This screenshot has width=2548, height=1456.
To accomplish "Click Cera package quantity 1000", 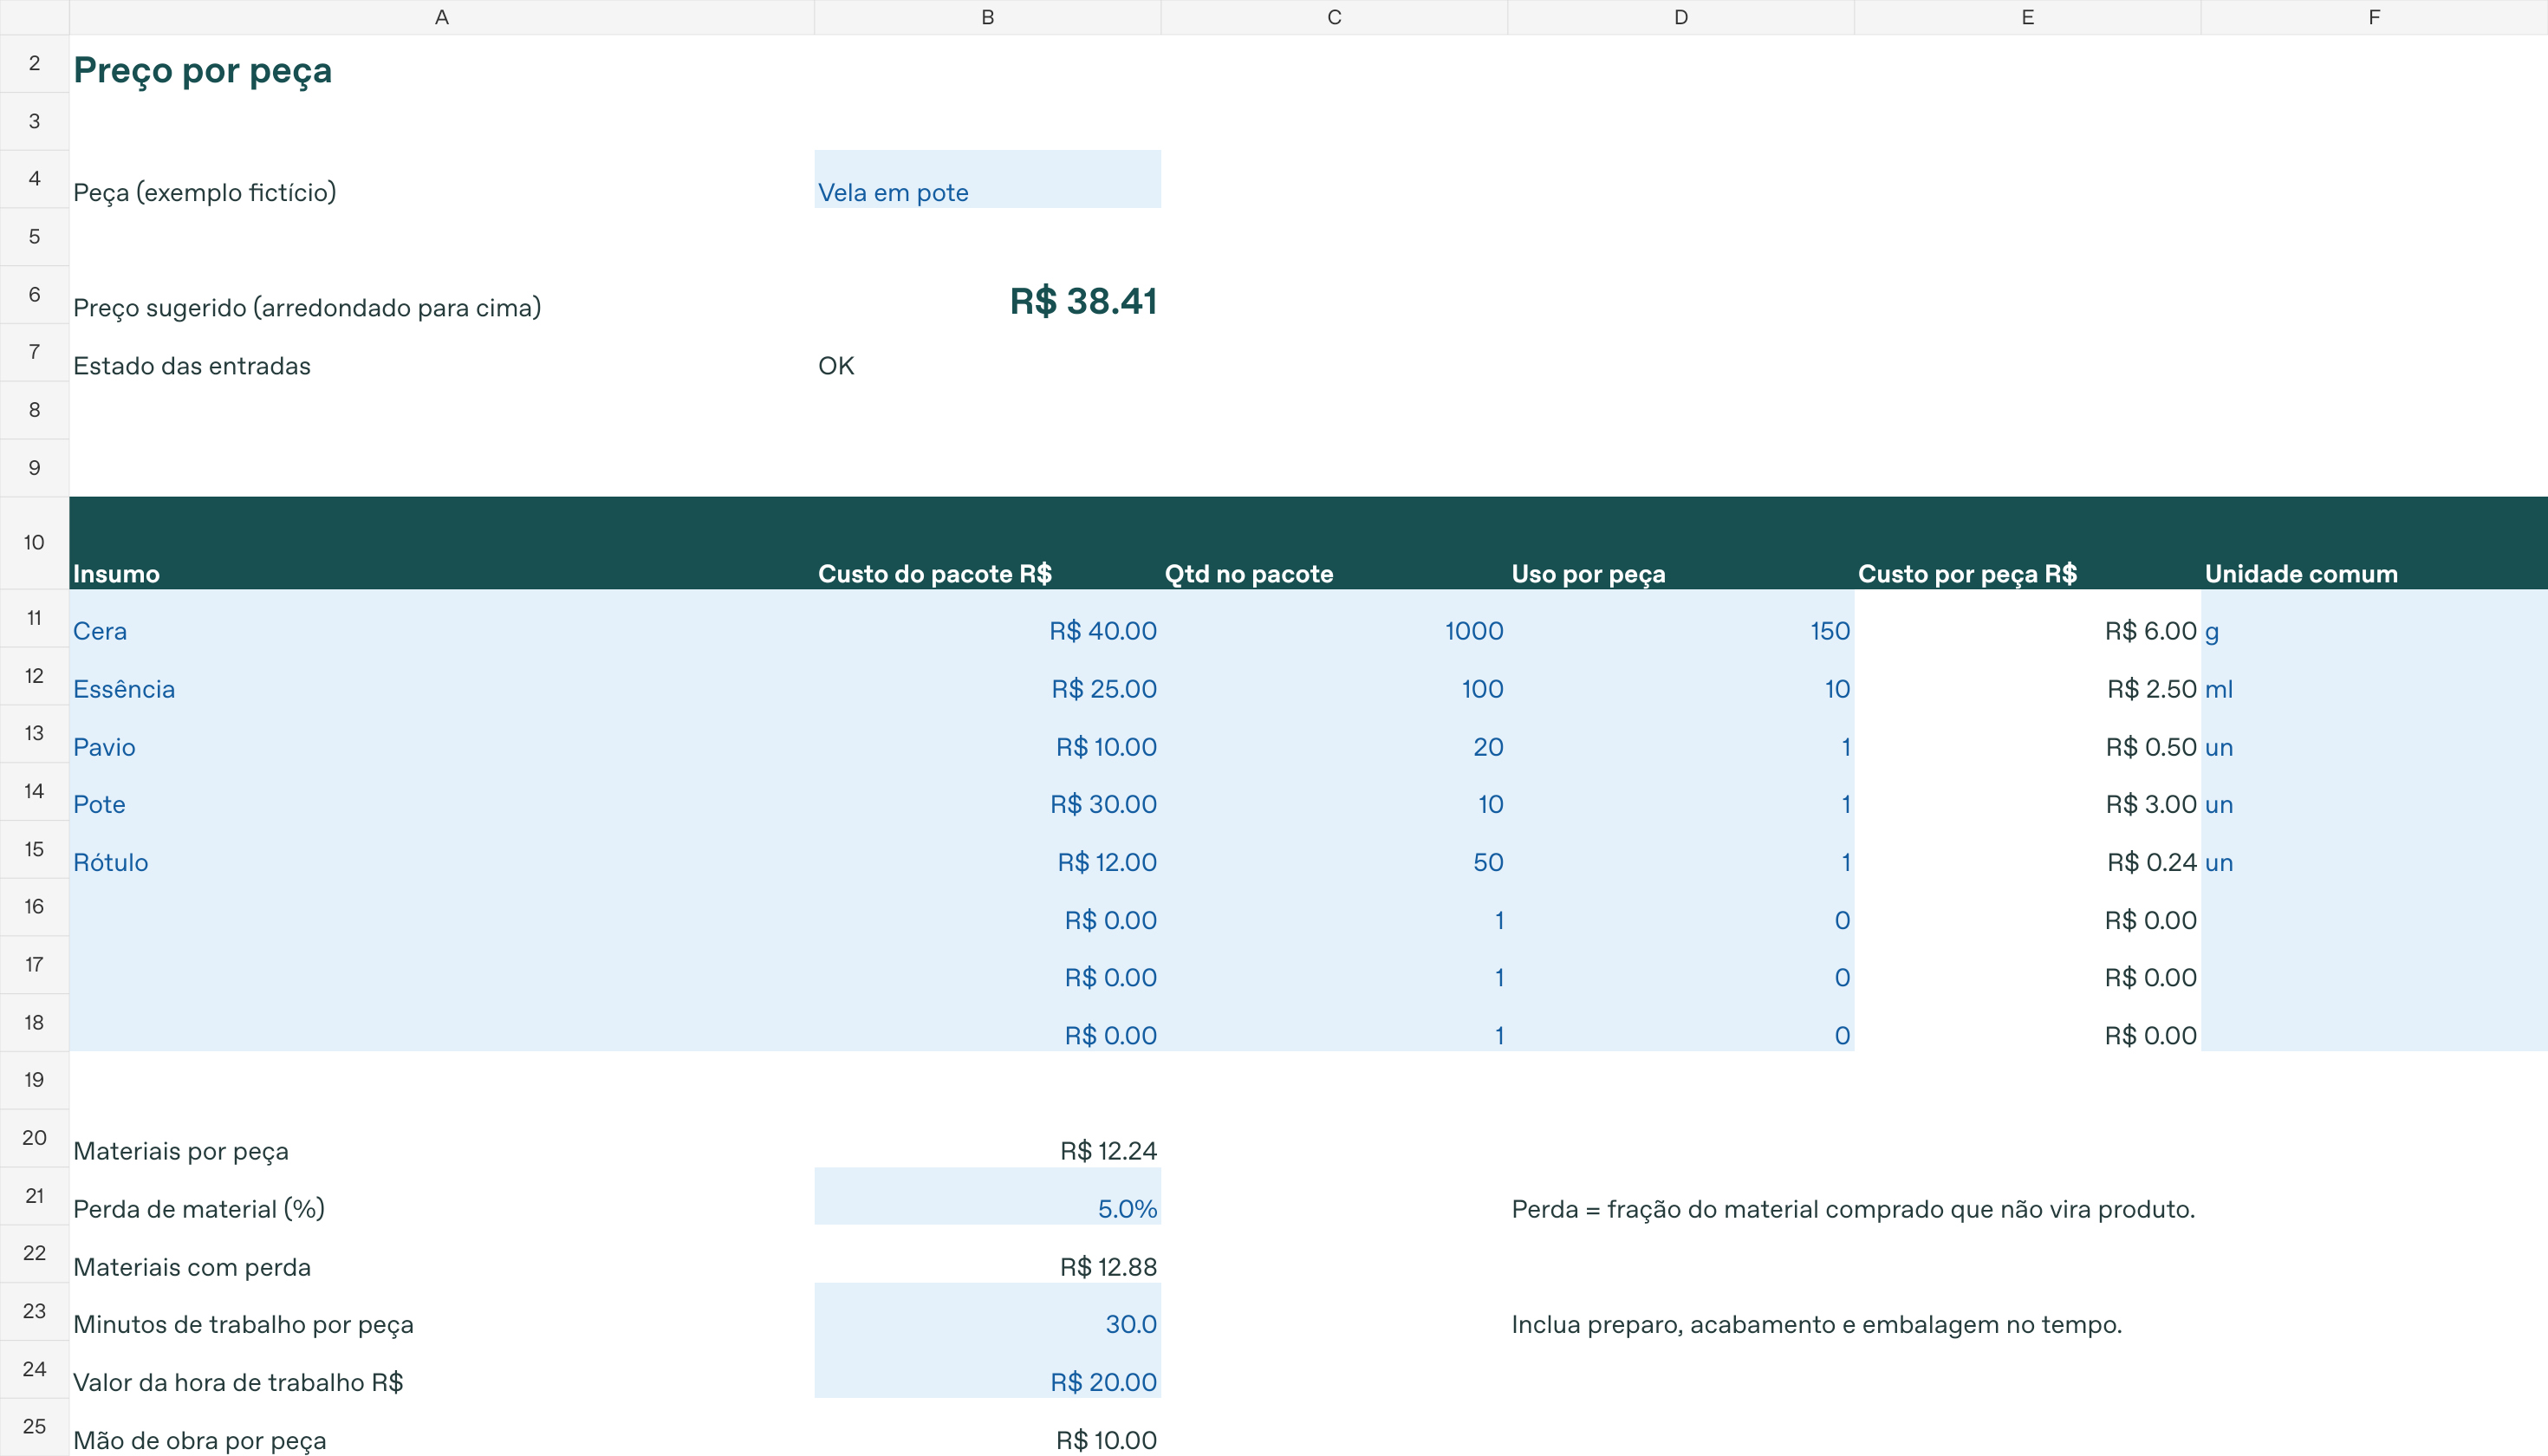I will 1334,618.
